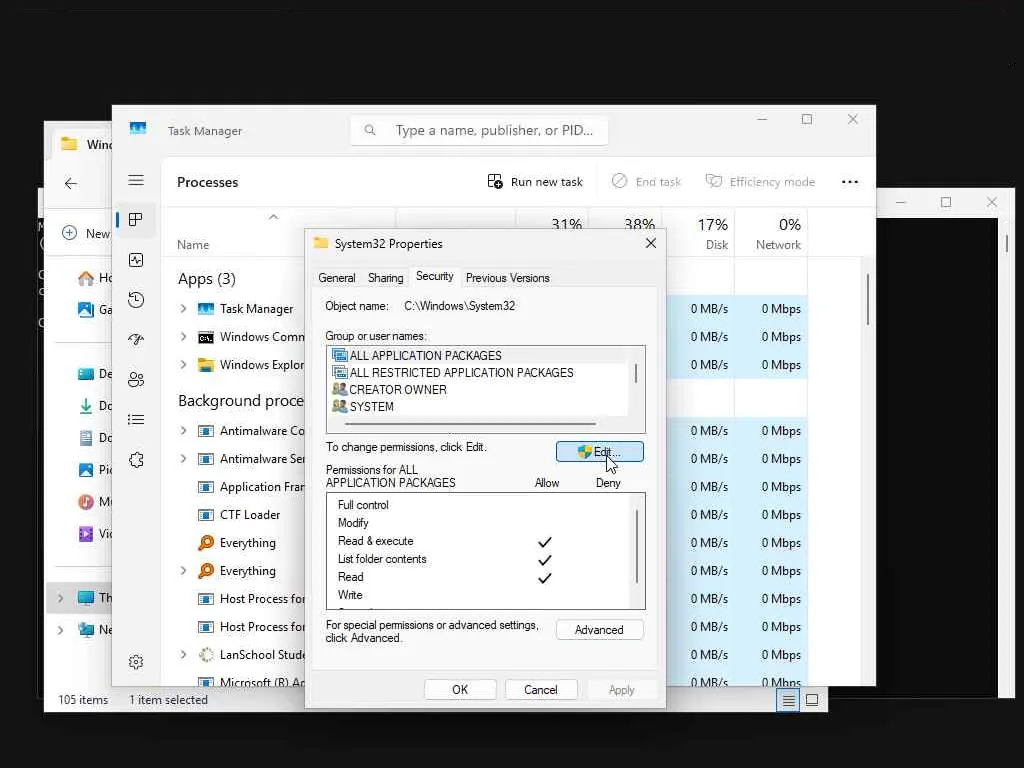
Task: Click the vertical scrollbar in permissions list
Action: coord(637,546)
